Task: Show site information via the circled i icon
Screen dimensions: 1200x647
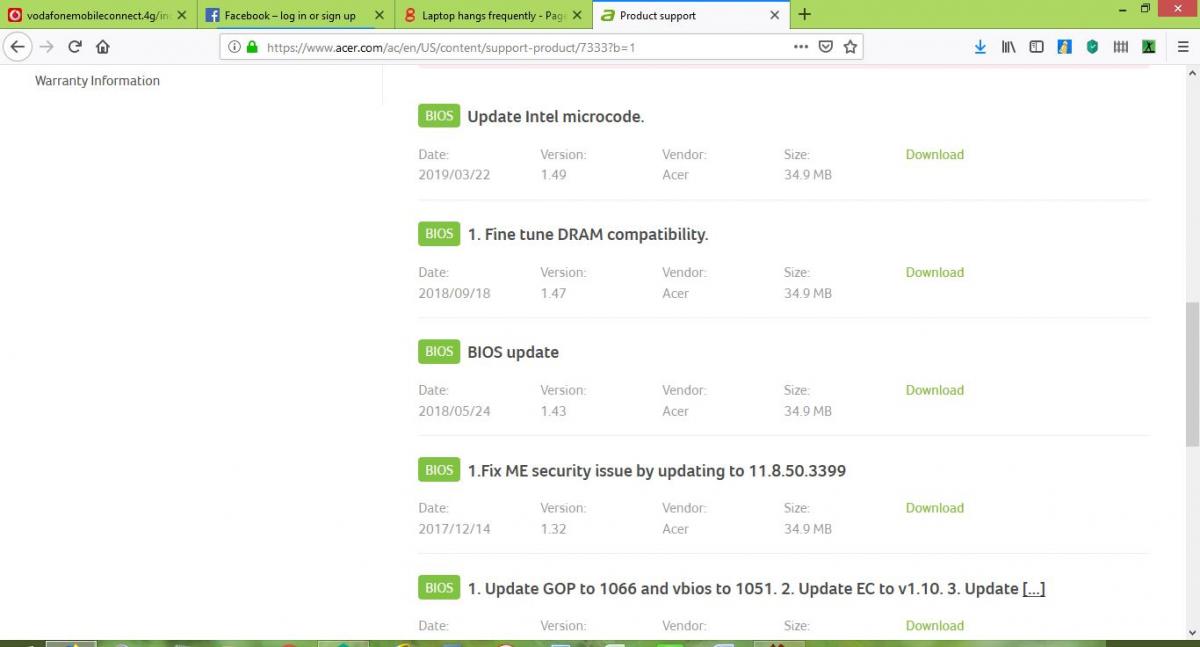Action: [x=234, y=47]
